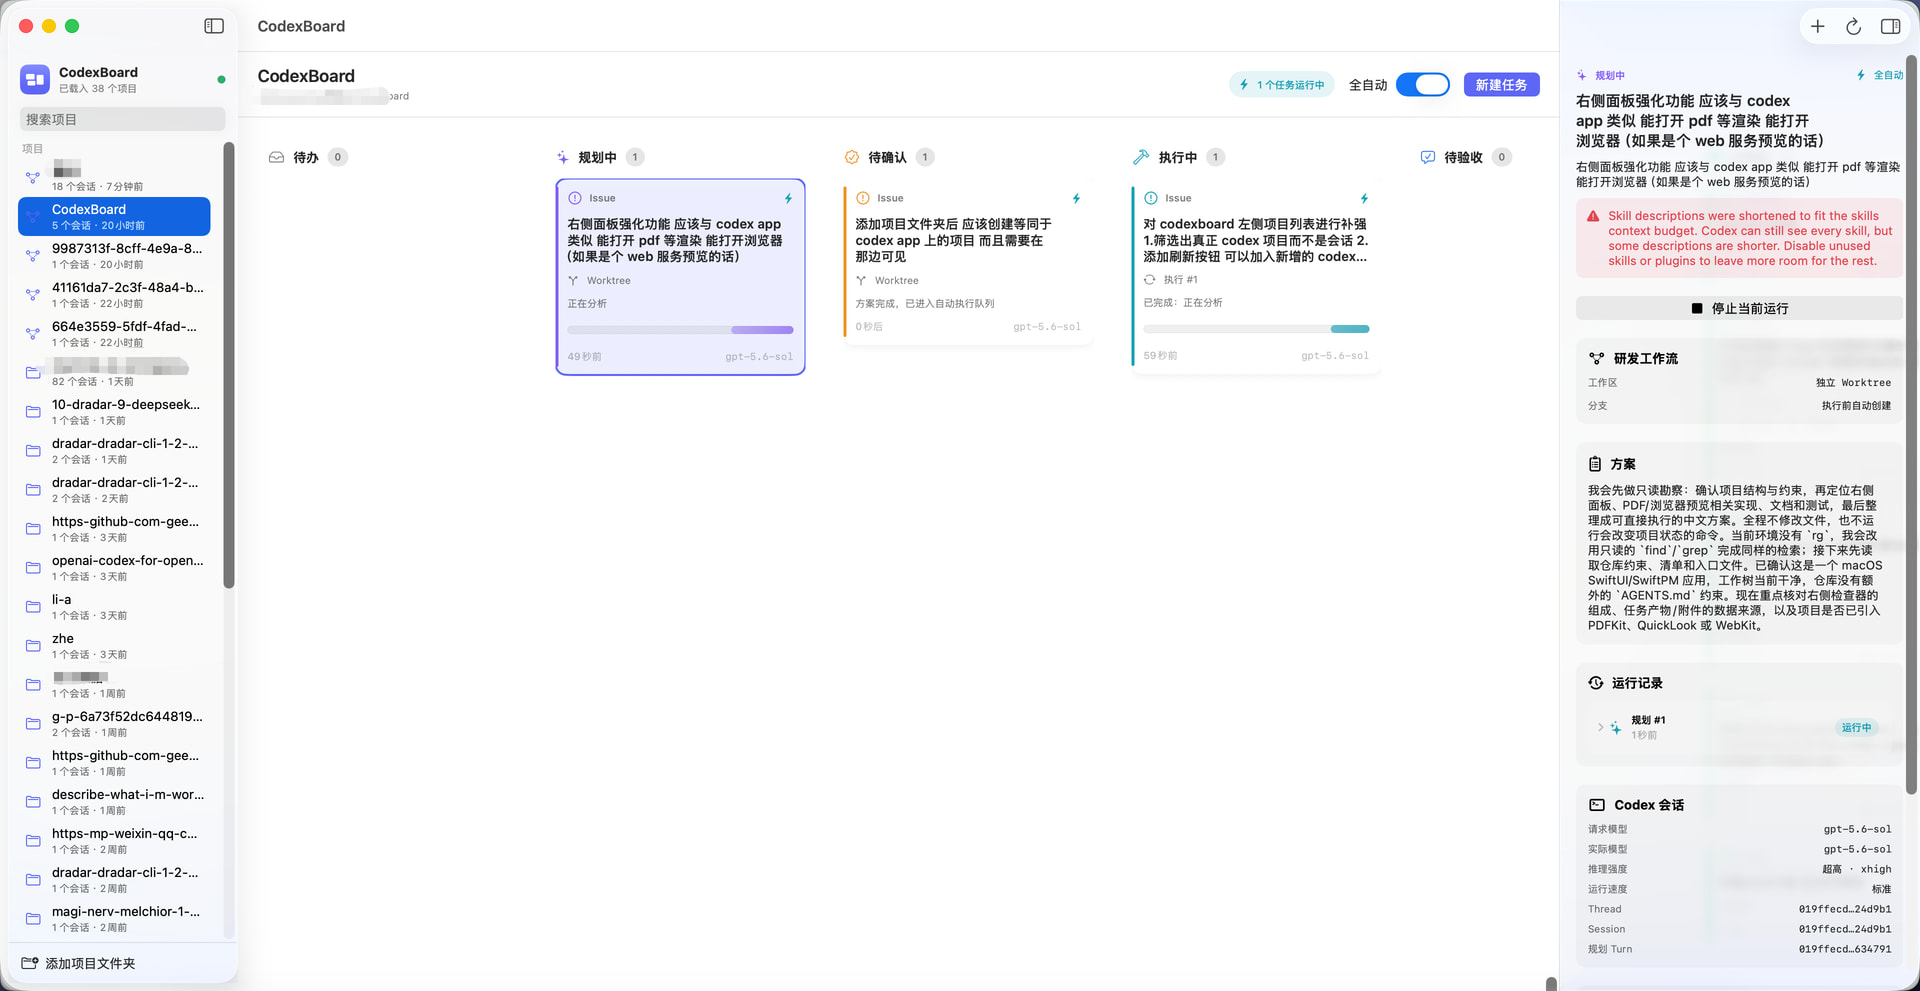Open the describe-what-i-m-wor... project
1920x991 pixels.
point(114,802)
